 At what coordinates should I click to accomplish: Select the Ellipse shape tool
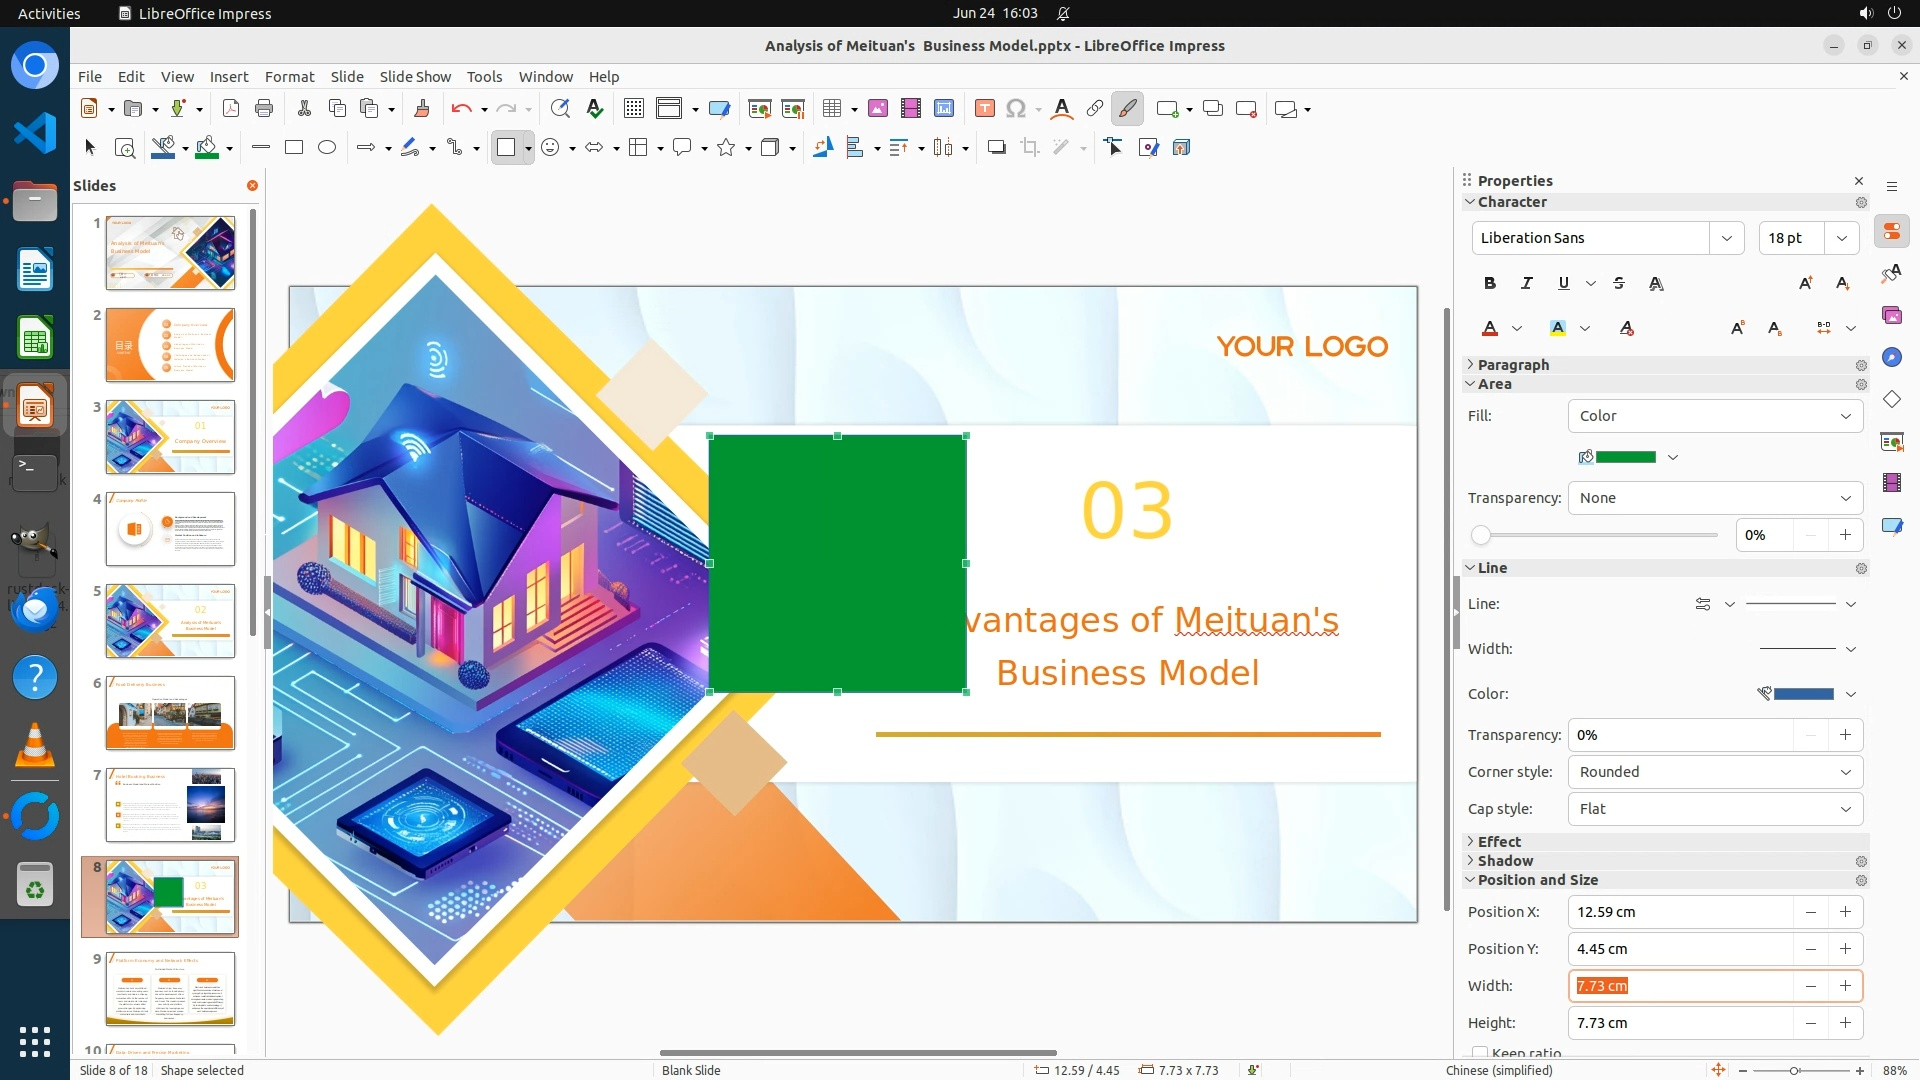point(327,147)
